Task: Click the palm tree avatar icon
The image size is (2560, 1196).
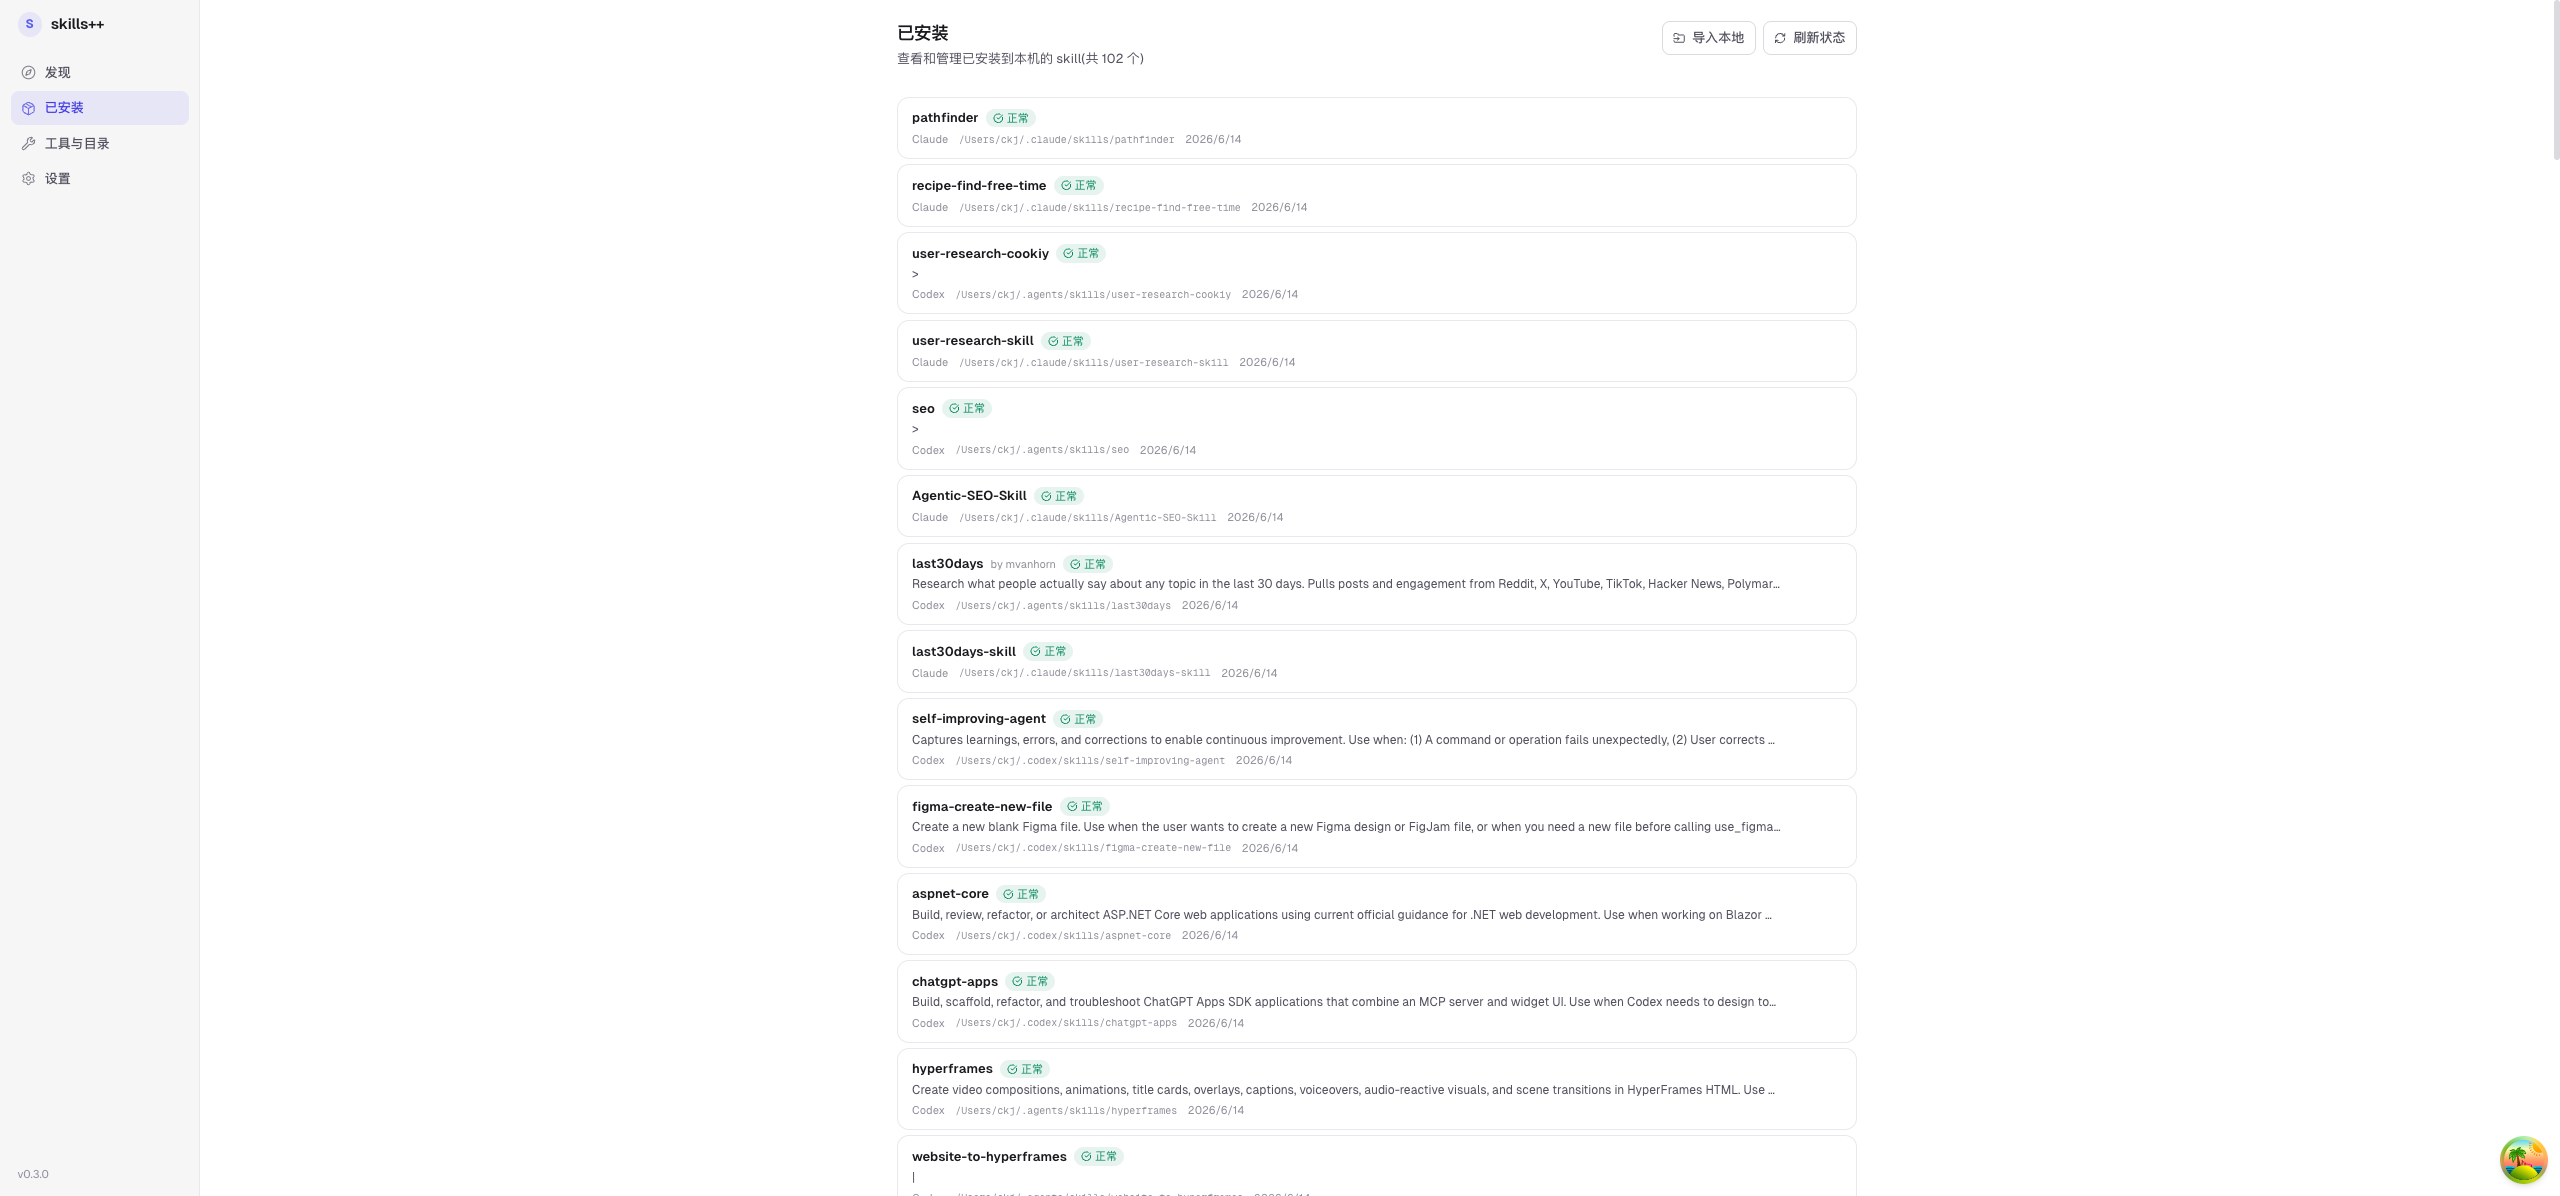Action: point(2523,1160)
